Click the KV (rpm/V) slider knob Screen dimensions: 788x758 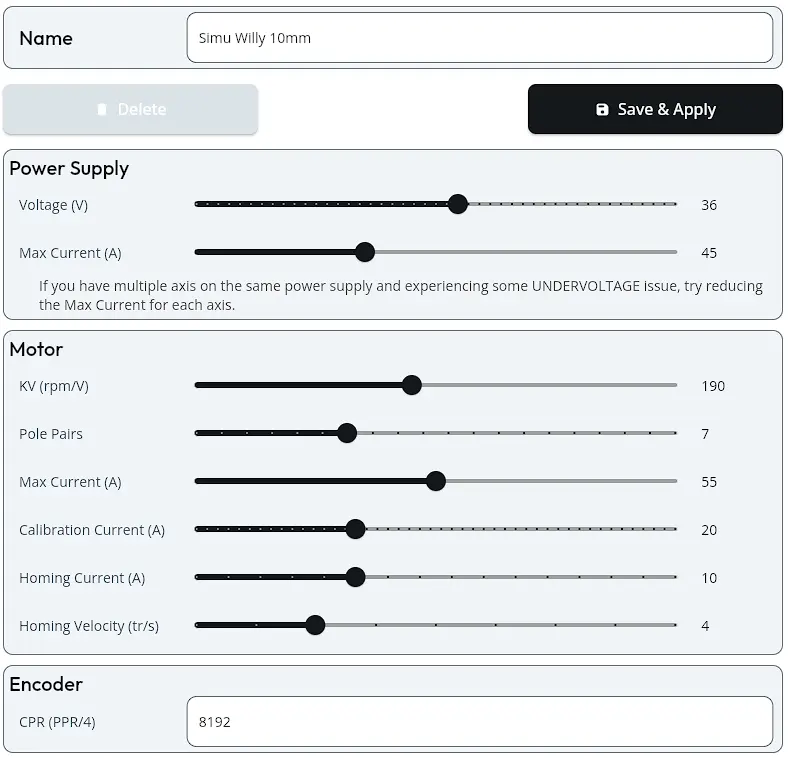[412, 385]
